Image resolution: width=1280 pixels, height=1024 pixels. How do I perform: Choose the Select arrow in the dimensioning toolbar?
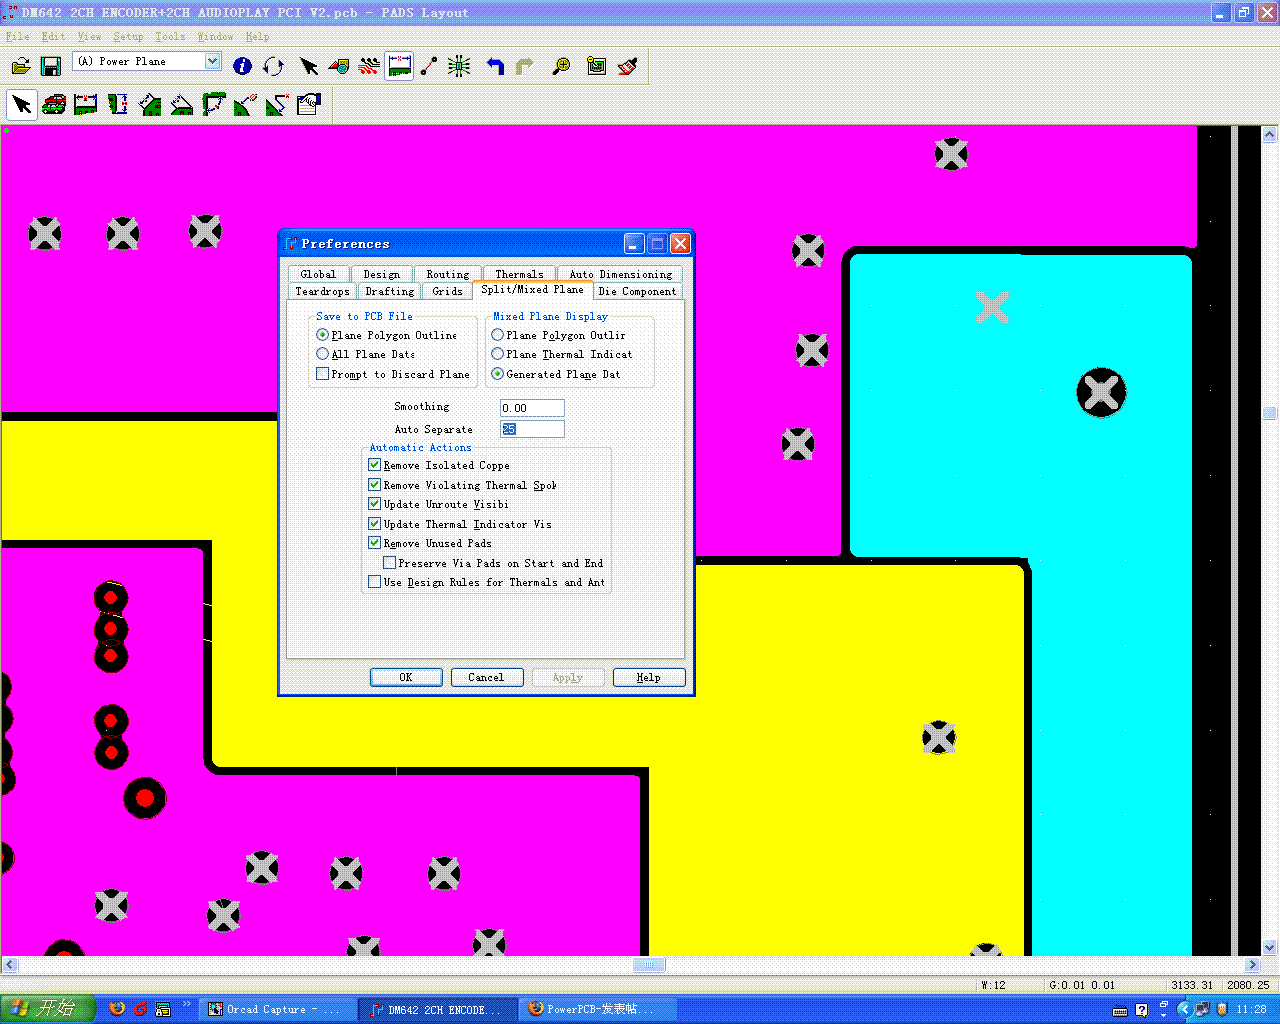click(x=22, y=104)
